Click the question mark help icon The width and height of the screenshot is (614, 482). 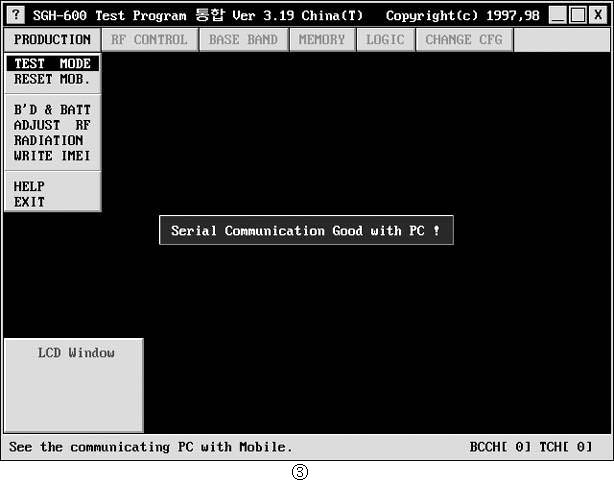click(16, 16)
